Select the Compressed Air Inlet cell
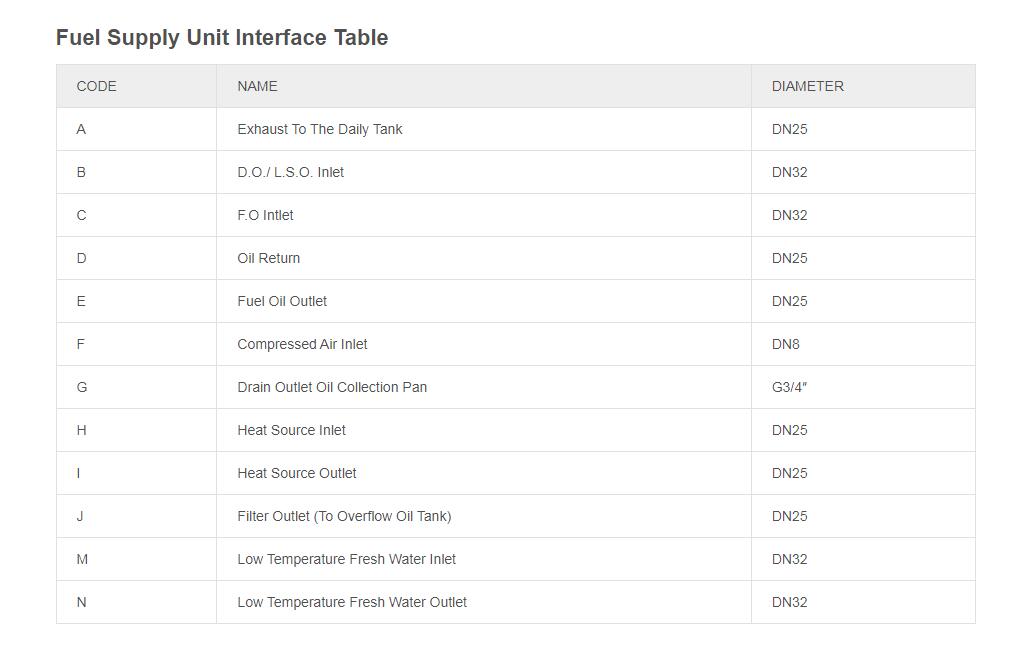 point(302,344)
